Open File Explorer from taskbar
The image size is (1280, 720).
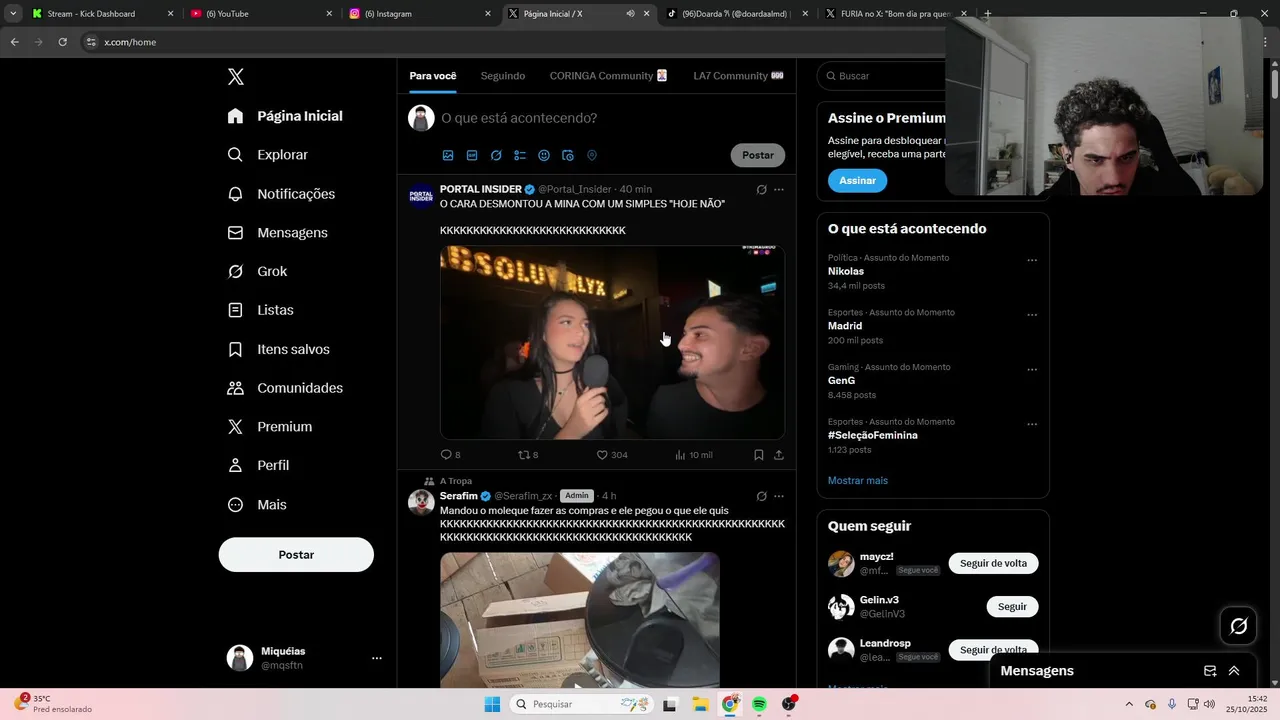click(x=700, y=705)
